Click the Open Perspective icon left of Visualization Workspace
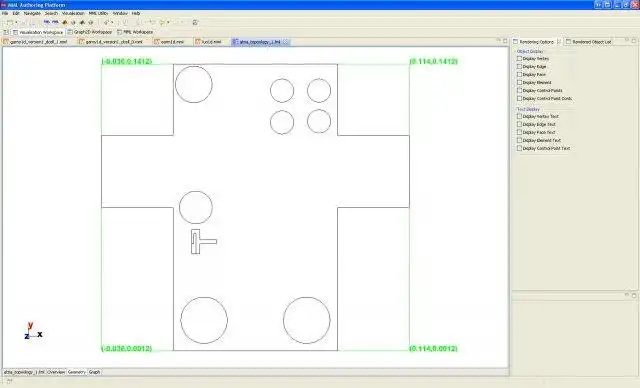The height and width of the screenshot is (388, 640). pyautogui.click(x=6, y=32)
